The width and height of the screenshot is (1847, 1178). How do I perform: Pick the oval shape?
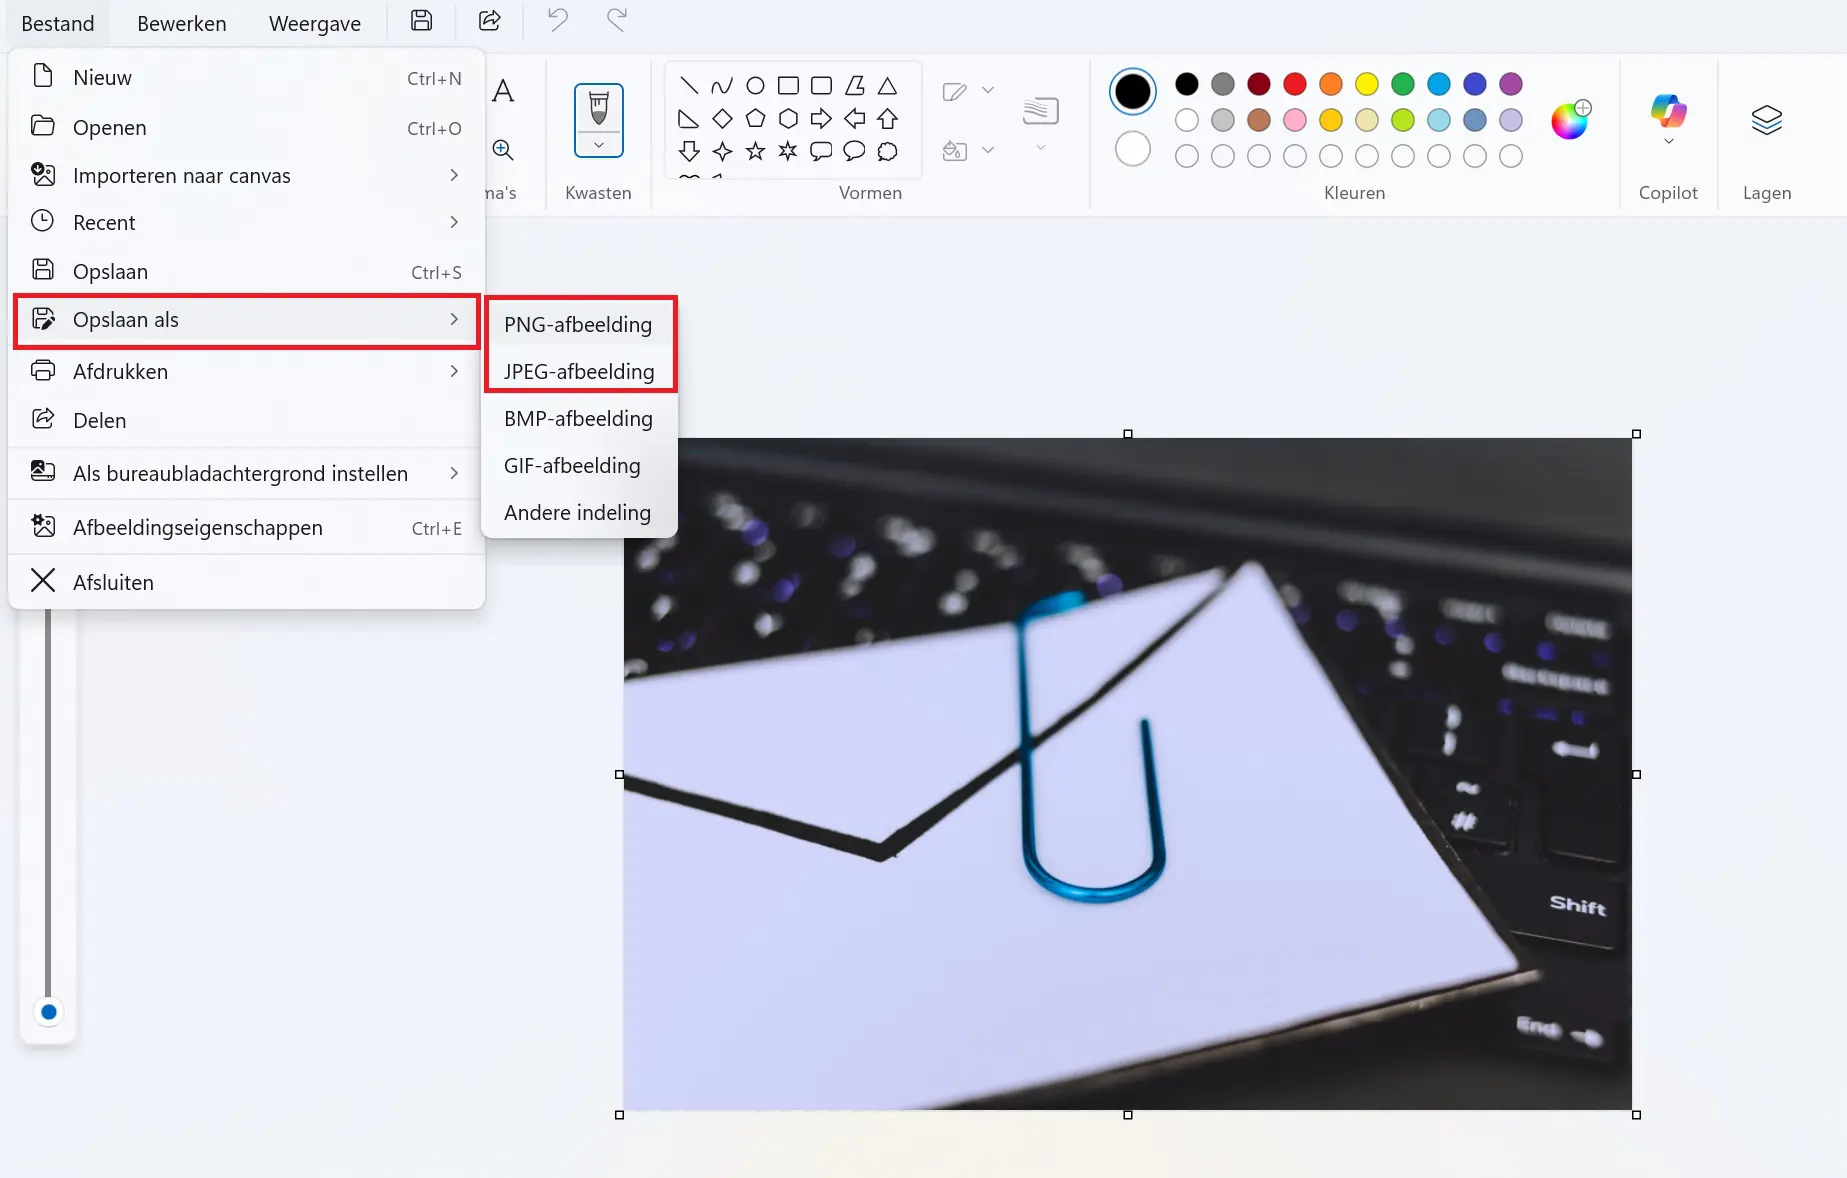(756, 85)
